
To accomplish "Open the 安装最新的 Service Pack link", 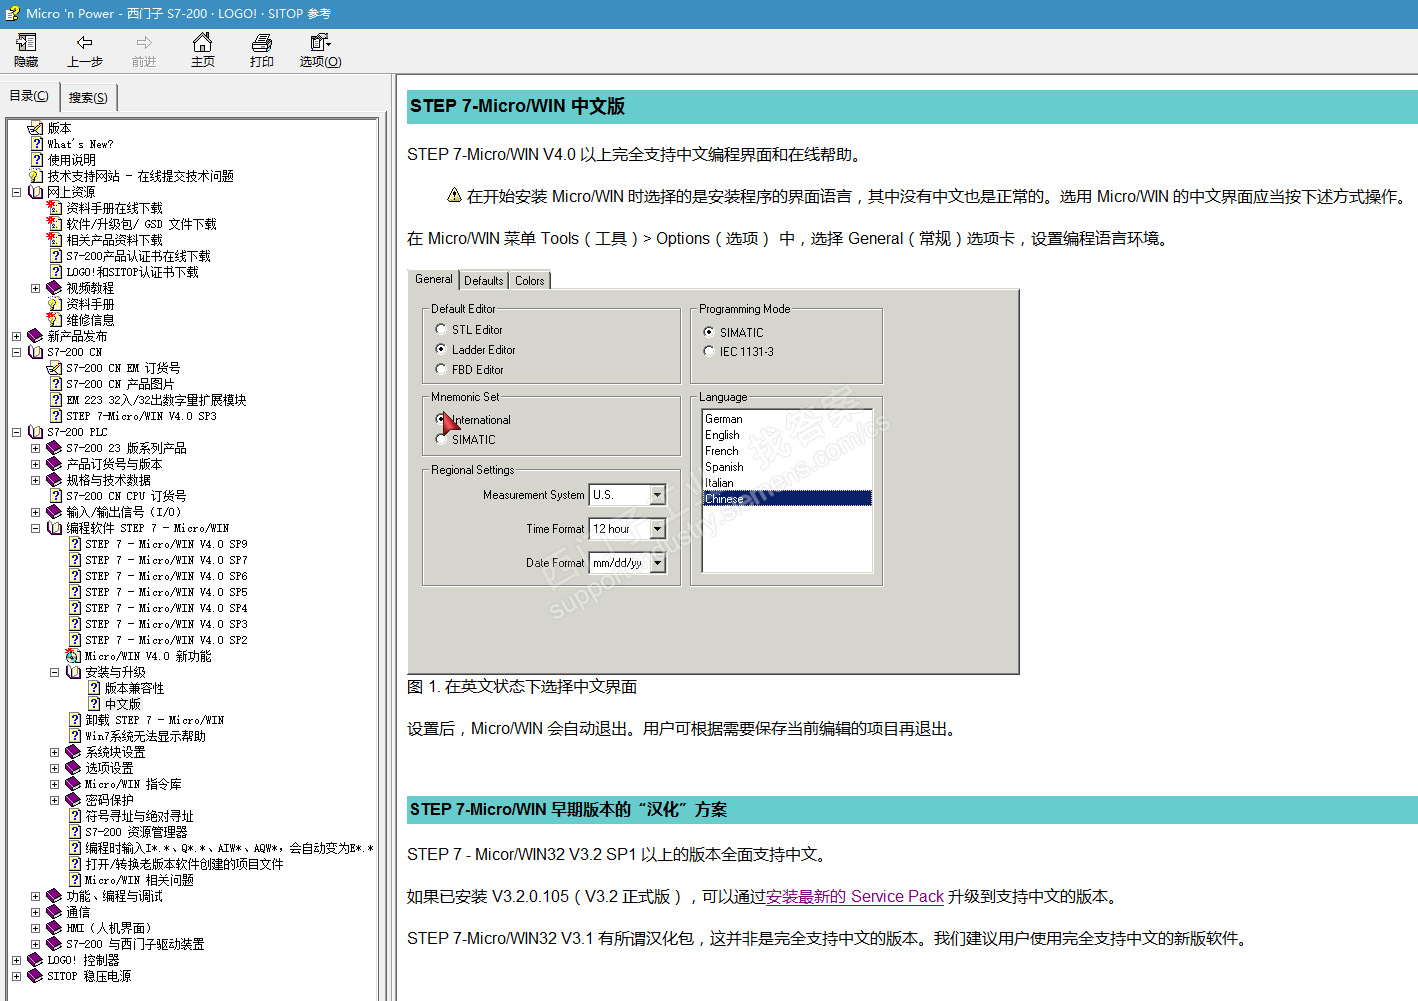I will (x=855, y=897).
